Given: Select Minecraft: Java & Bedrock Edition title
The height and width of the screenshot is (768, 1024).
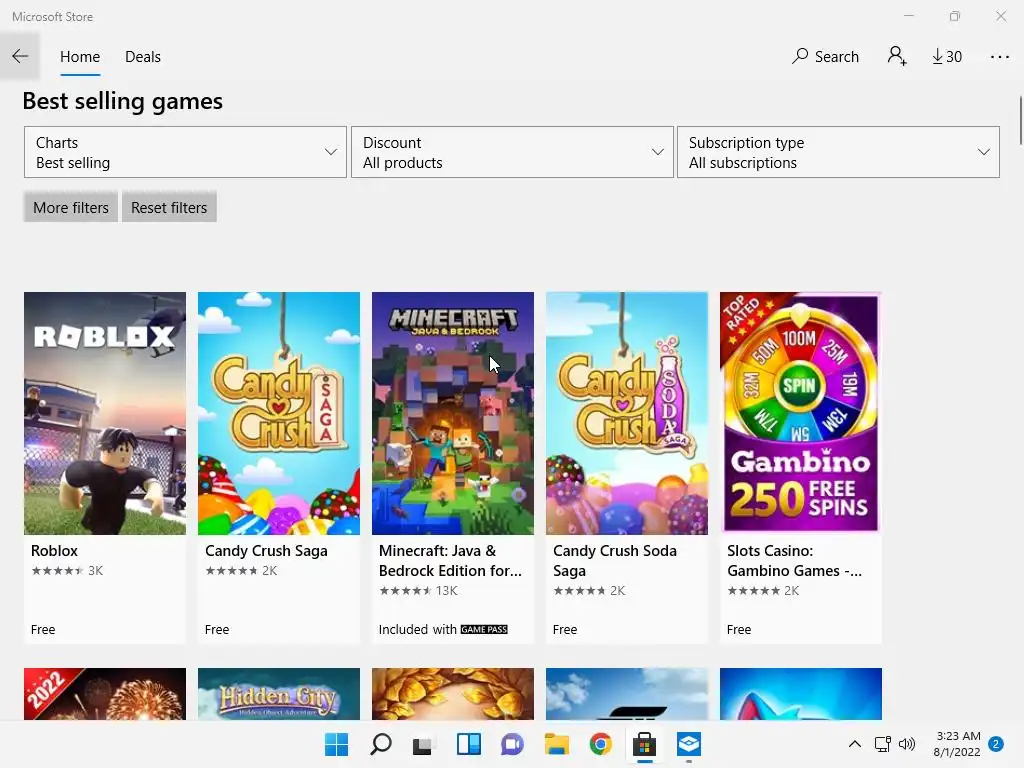Looking at the screenshot, I should [x=450, y=560].
